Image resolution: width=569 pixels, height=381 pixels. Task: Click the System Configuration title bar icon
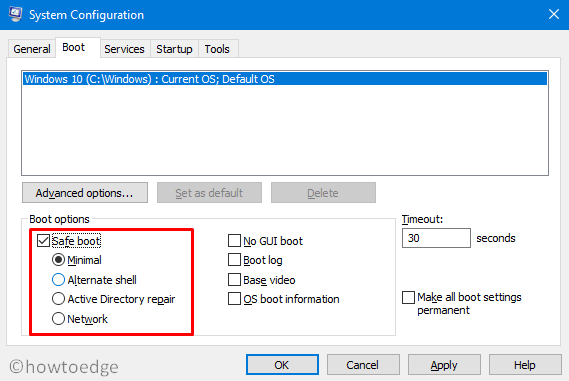point(16,15)
